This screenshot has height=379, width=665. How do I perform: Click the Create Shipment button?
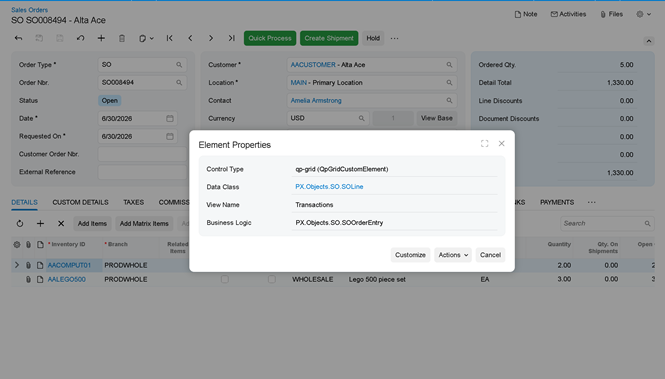coord(329,38)
